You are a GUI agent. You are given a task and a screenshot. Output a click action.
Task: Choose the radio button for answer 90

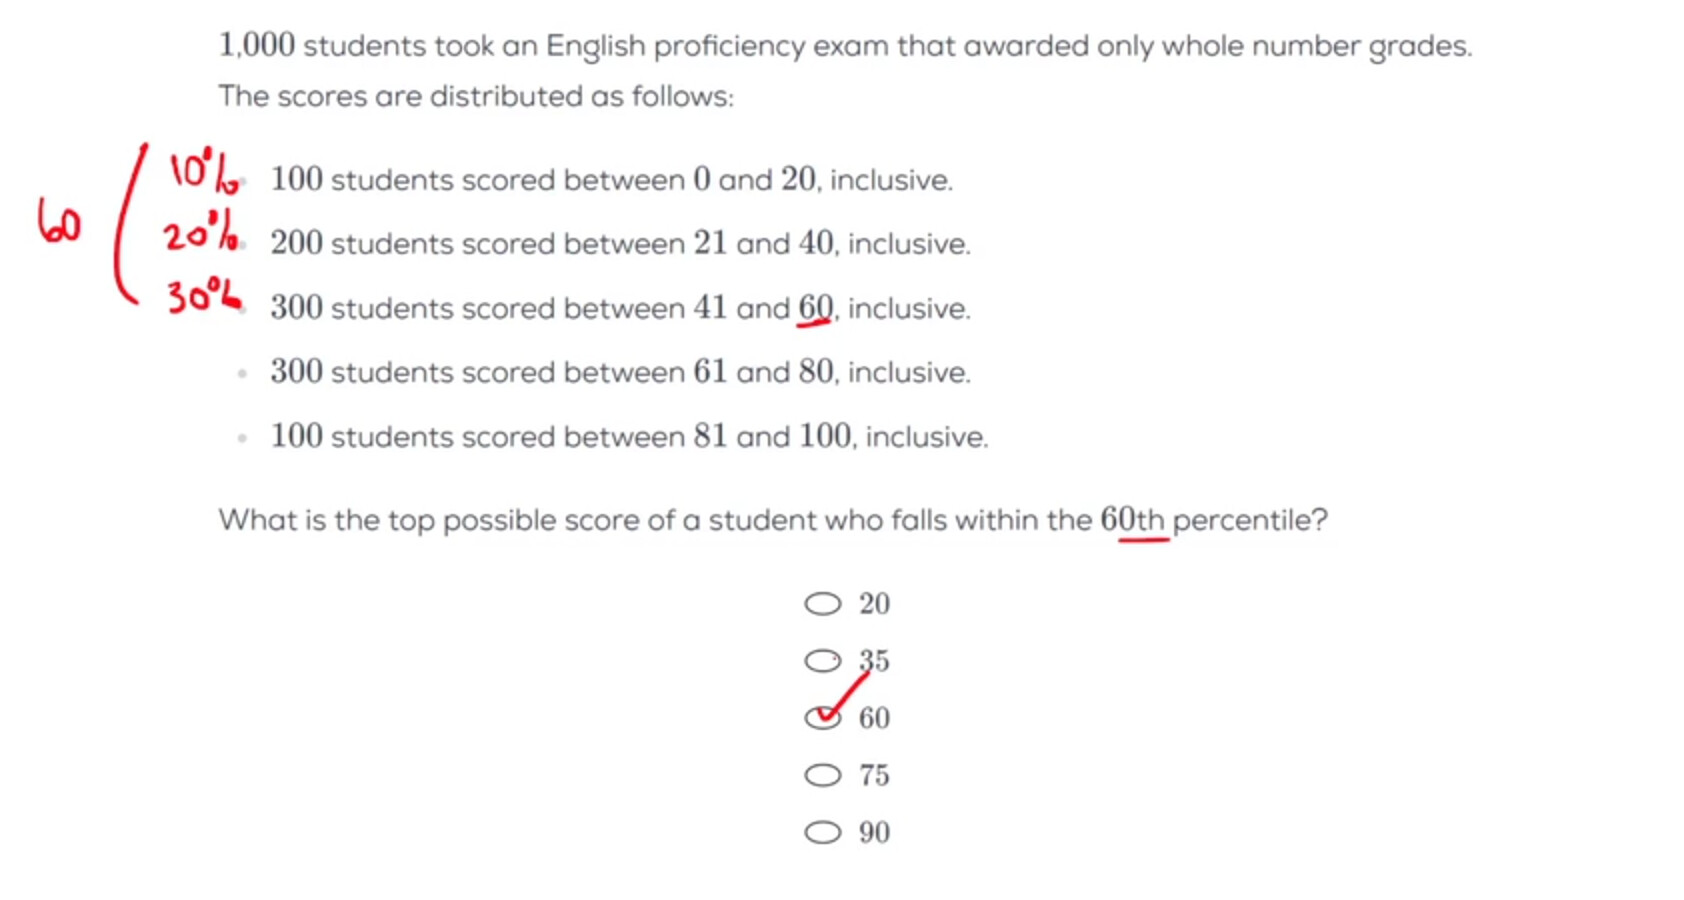coord(823,833)
